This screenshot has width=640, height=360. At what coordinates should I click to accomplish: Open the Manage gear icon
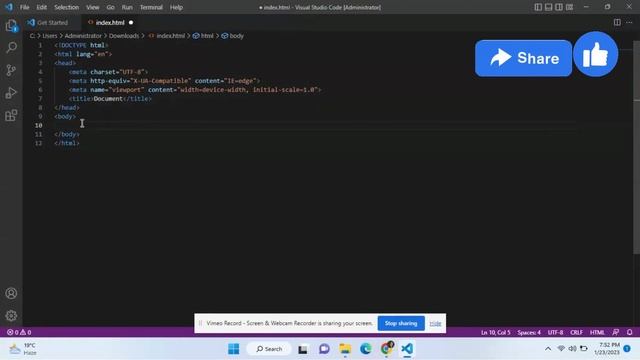11,315
